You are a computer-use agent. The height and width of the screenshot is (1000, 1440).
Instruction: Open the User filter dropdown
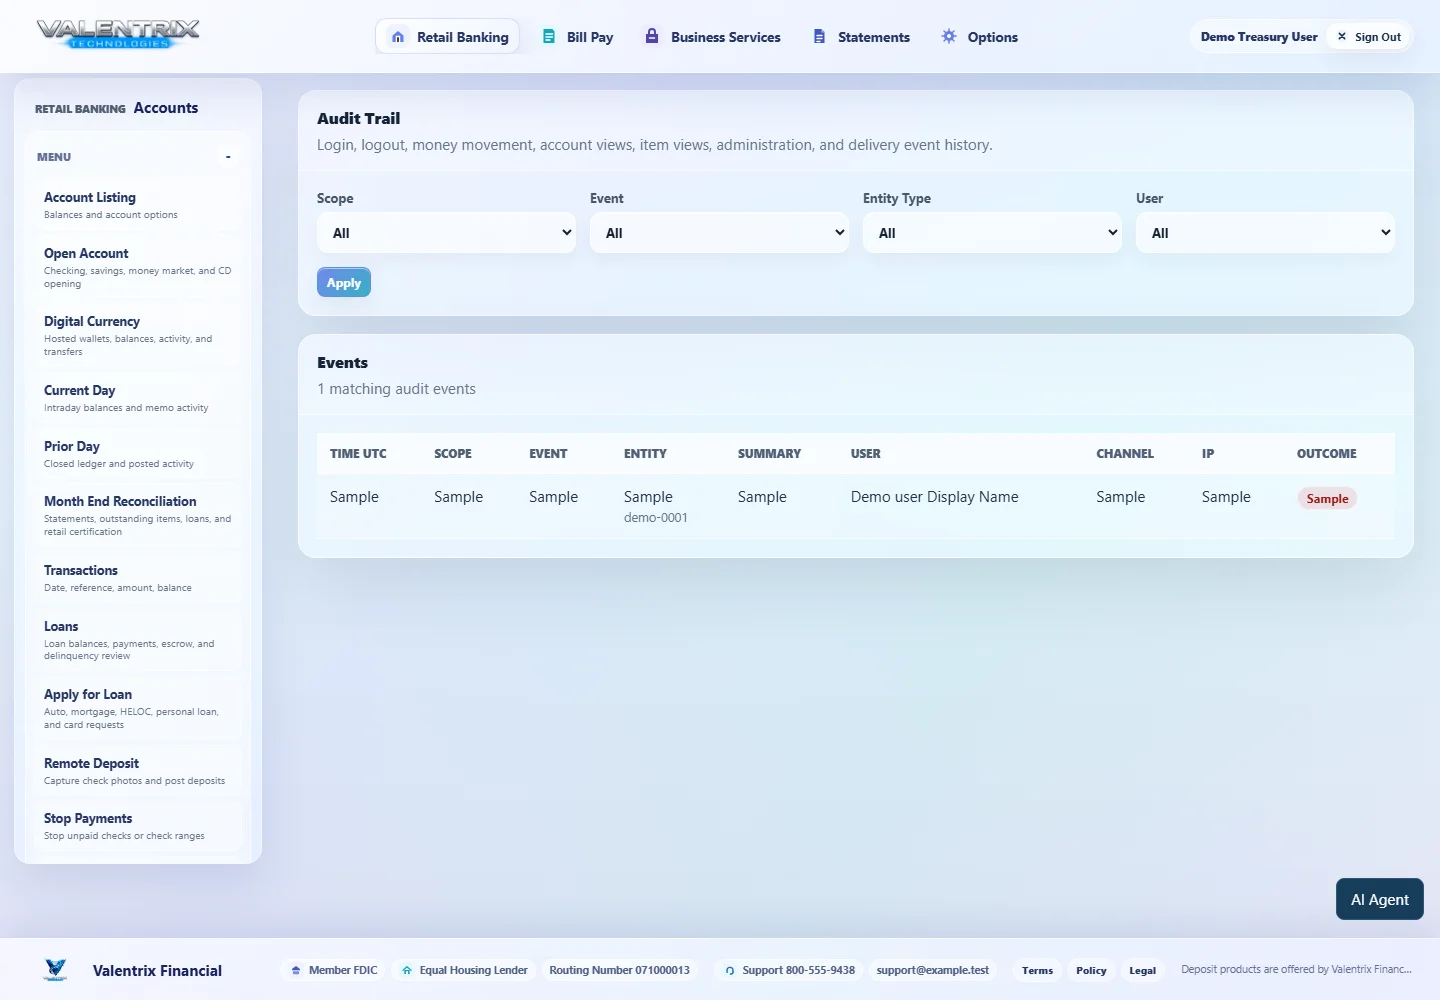pyautogui.click(x=1265, y=233)
